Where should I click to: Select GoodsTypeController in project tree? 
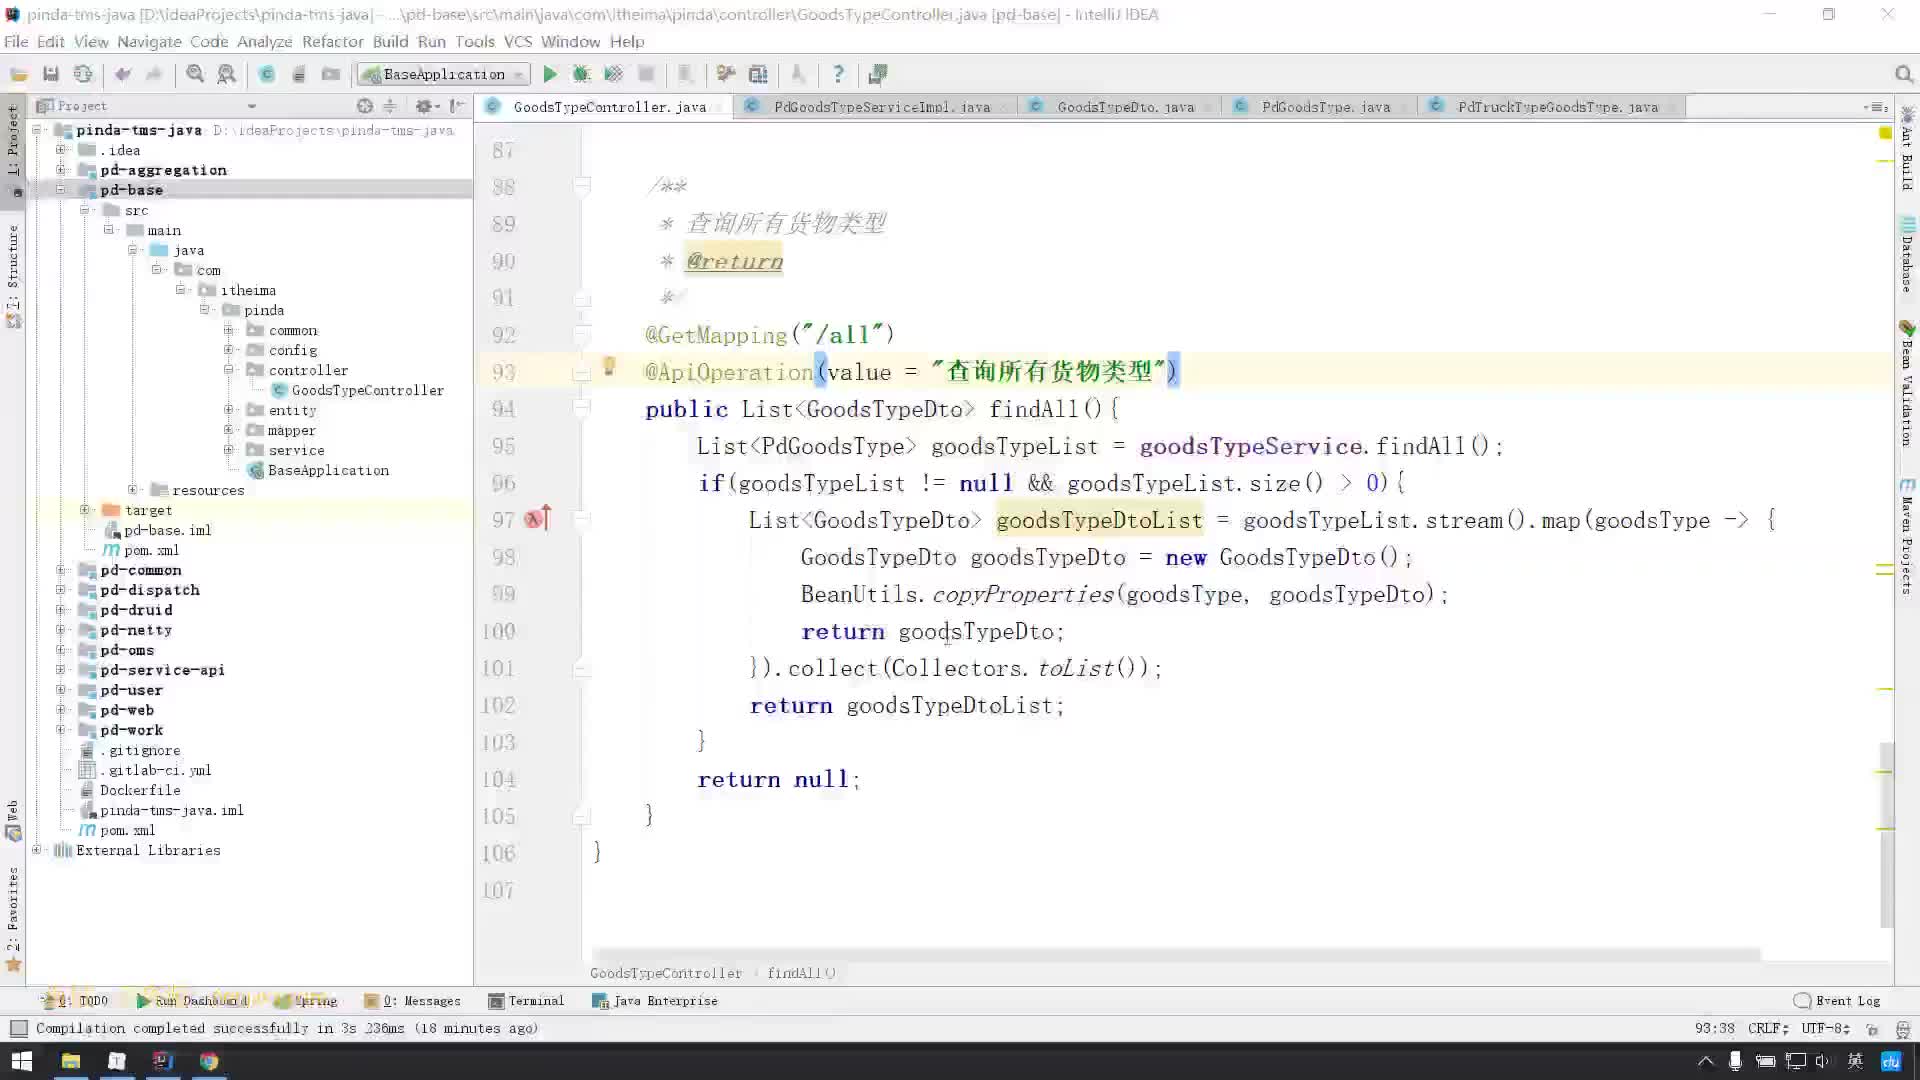(x=357, y=390)
